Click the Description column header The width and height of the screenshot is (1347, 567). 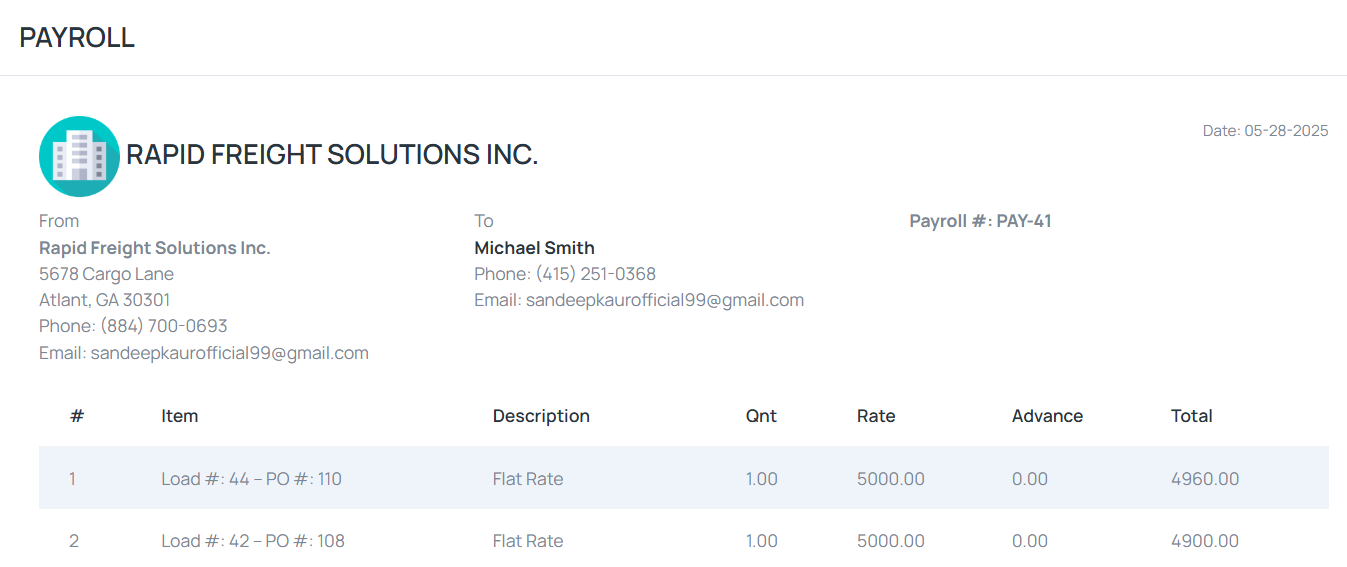(541, 416)
